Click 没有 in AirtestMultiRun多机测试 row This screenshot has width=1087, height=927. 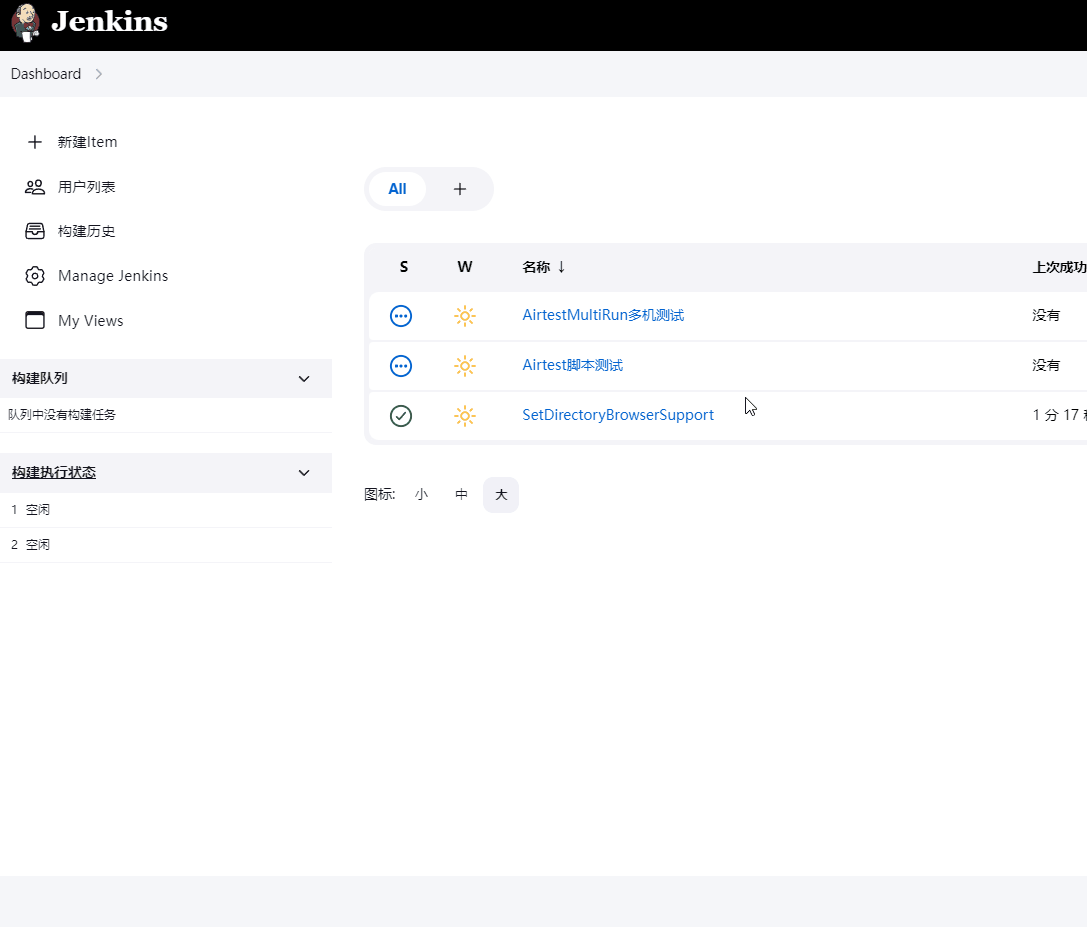[x=1046, y=315]
